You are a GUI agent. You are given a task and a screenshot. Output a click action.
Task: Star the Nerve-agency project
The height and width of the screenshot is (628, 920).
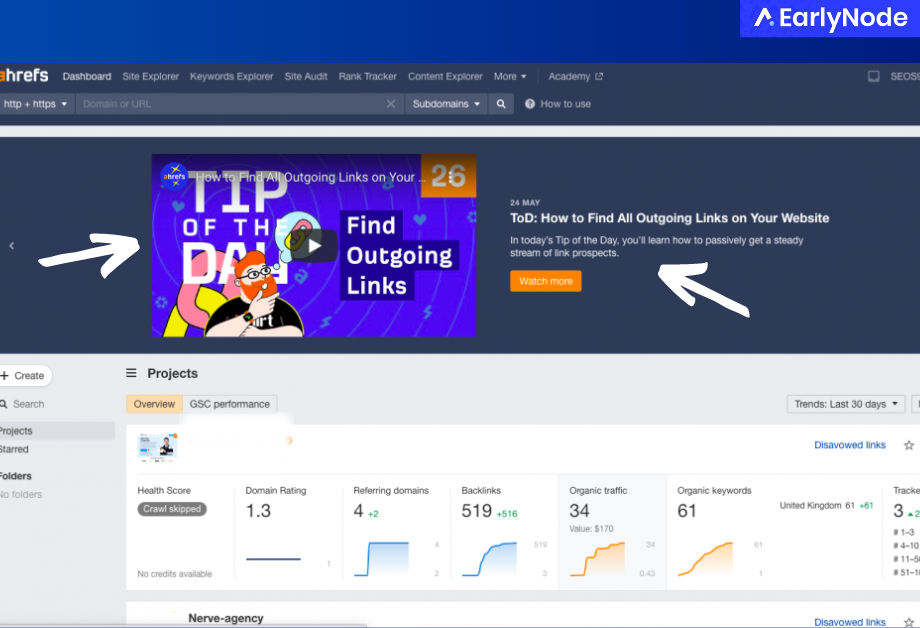click(909, 622)
